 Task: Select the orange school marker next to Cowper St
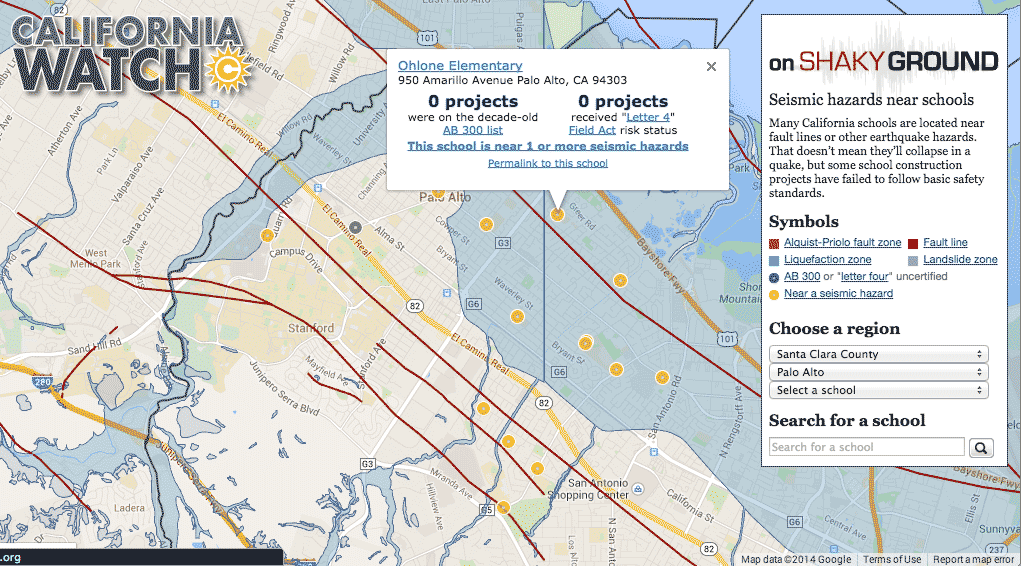(486, 225)
